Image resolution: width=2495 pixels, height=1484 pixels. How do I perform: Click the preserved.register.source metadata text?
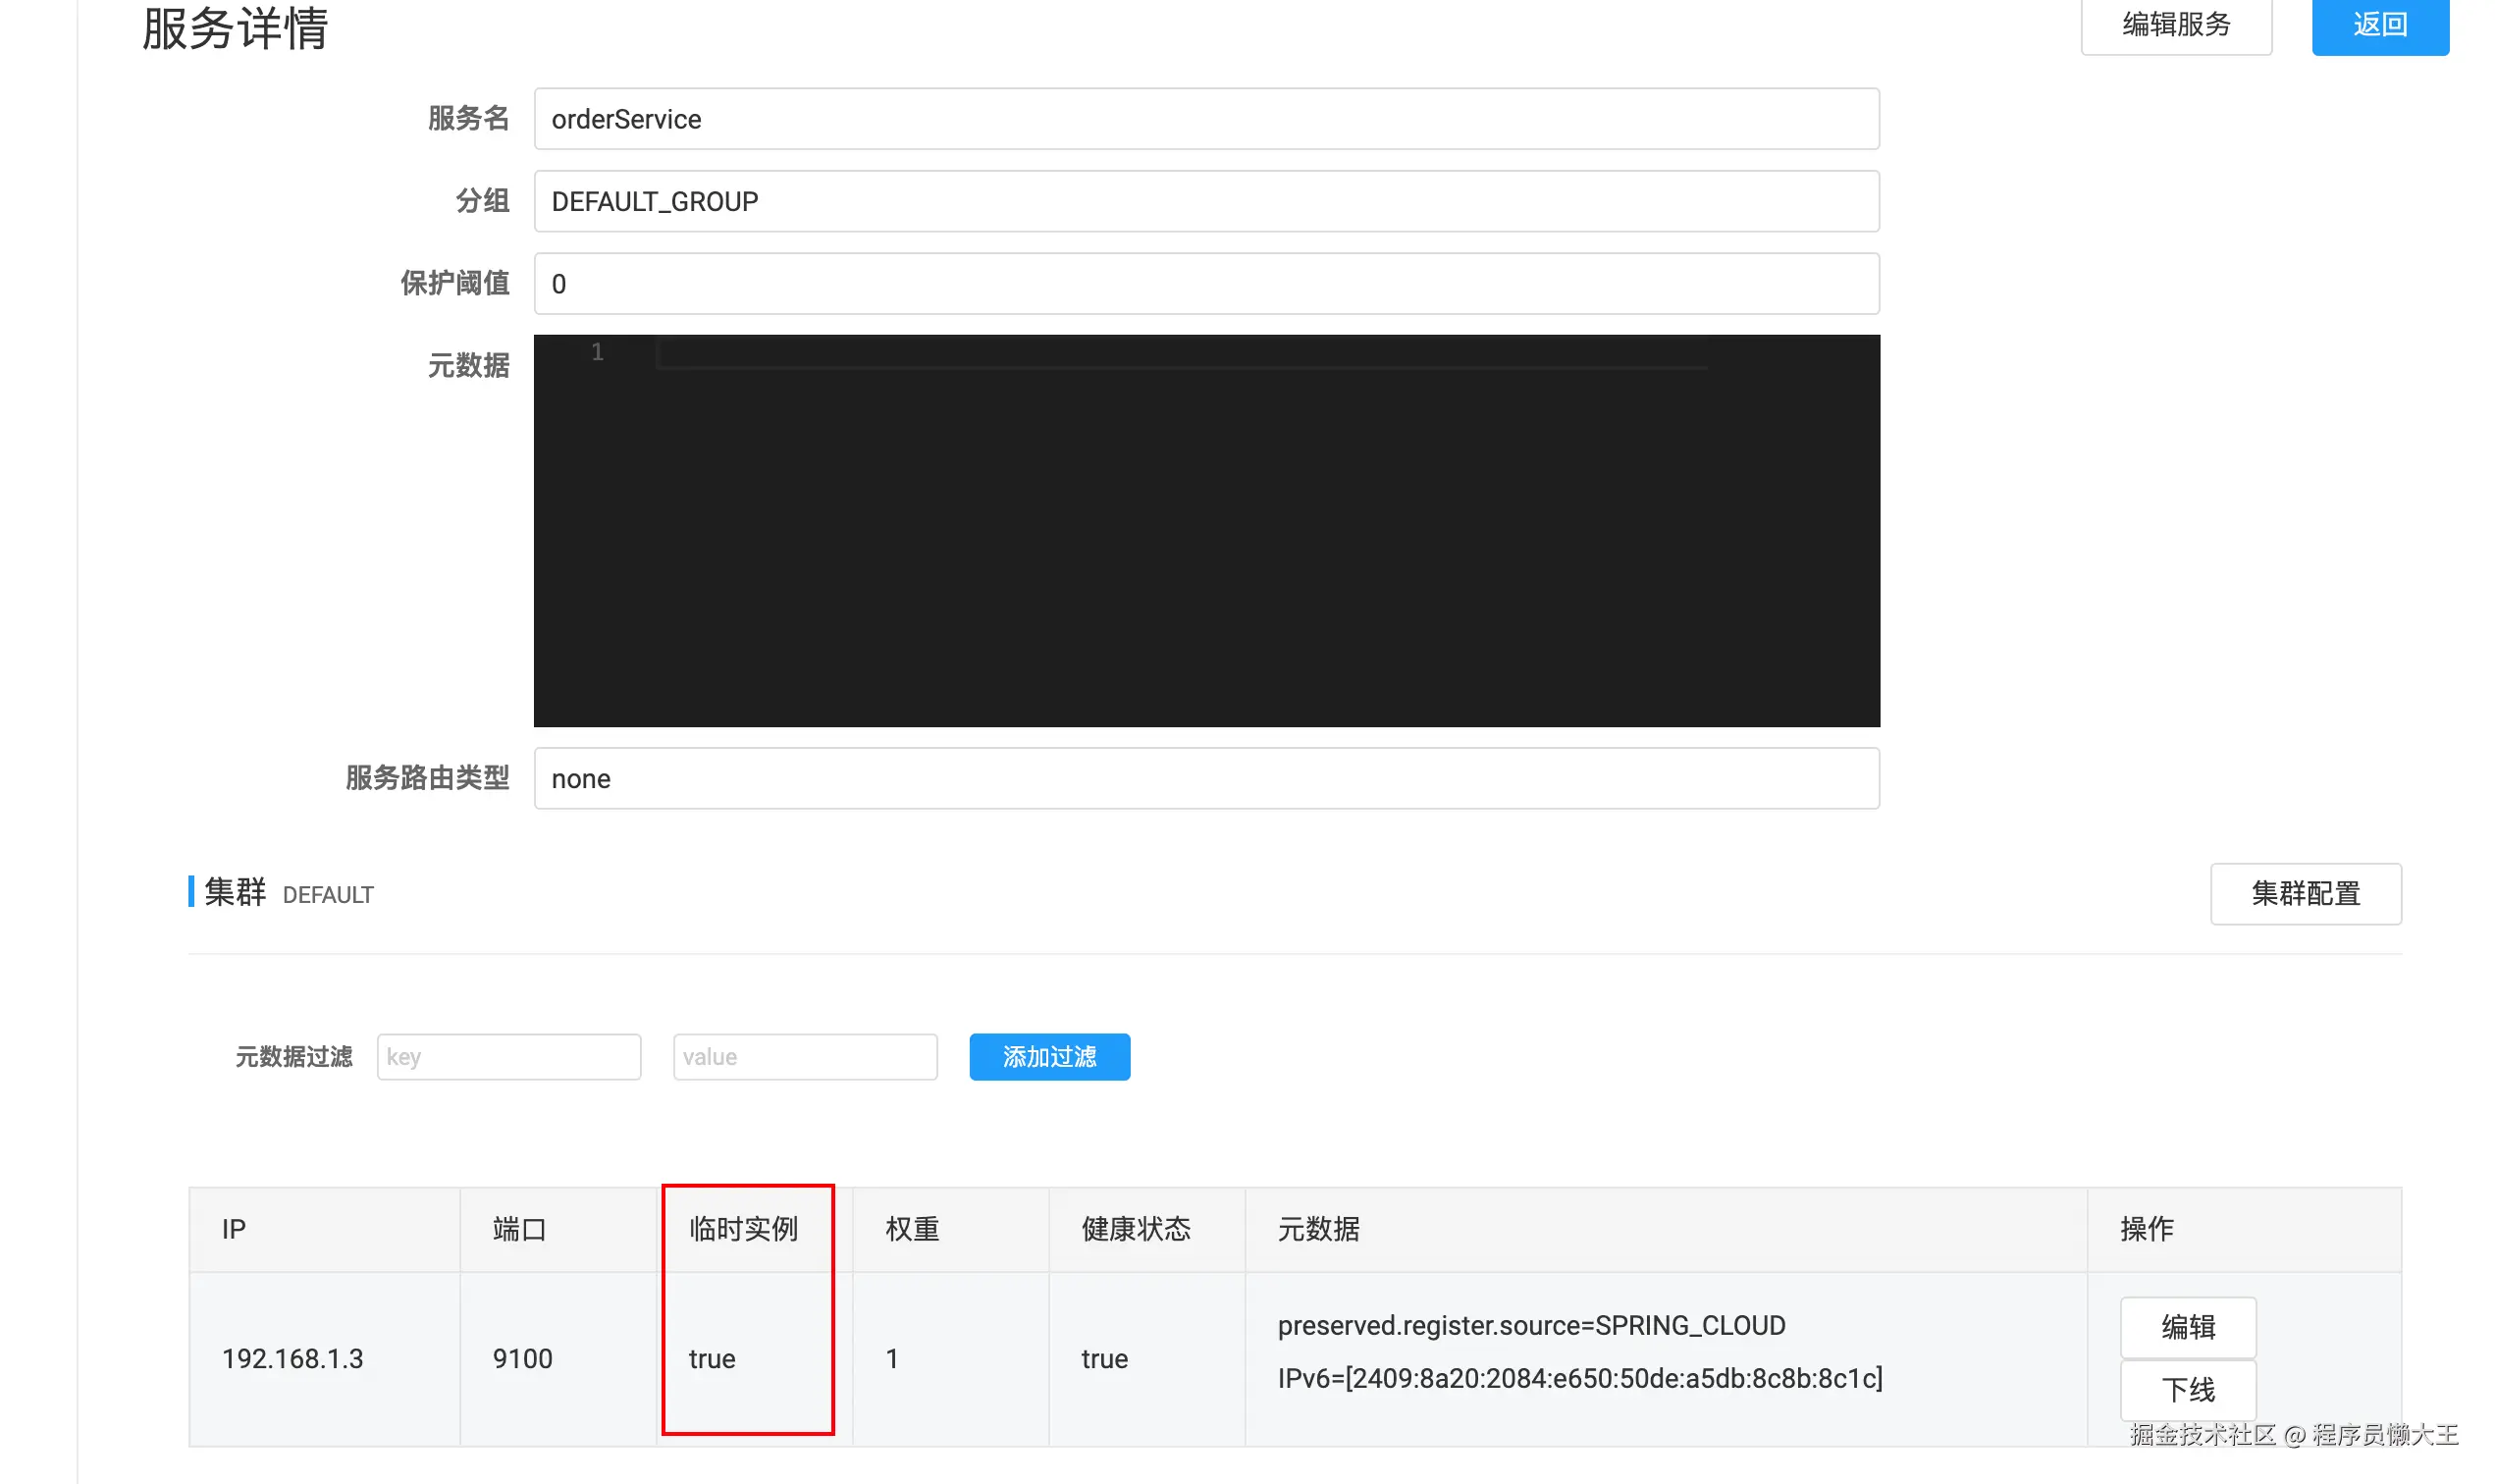pos(1530,1325)
